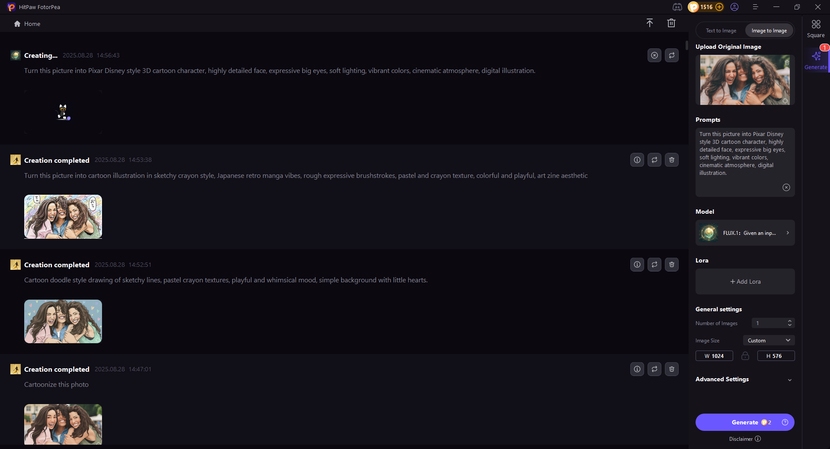This screenshot has height=449, width=830.
Task: Open the Image Size 'Custom' dropdown
Action: click(769, 340)
